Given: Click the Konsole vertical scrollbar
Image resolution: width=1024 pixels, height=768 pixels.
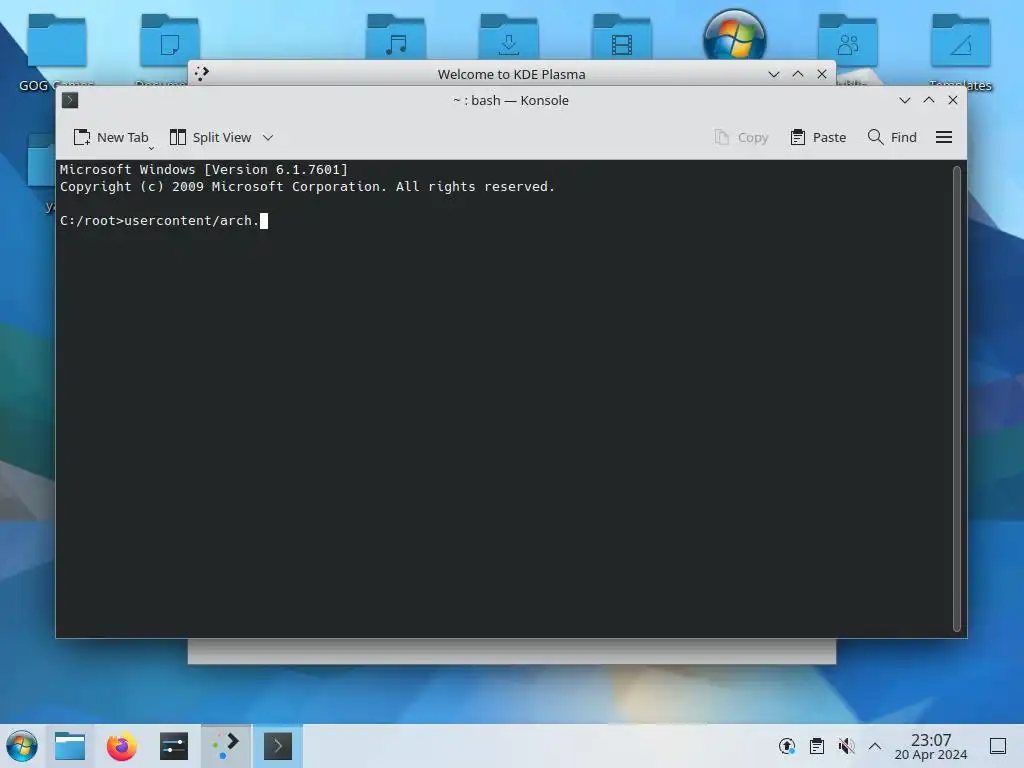Looking at the screenshot, I should (957, 398).
